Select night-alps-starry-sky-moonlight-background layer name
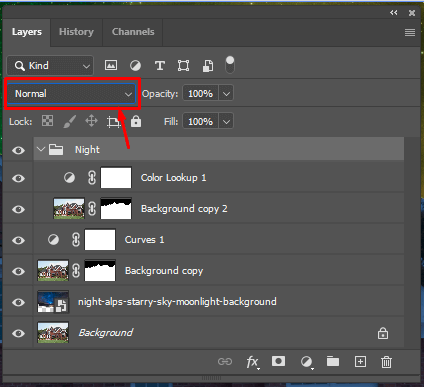 coord(177,302)
